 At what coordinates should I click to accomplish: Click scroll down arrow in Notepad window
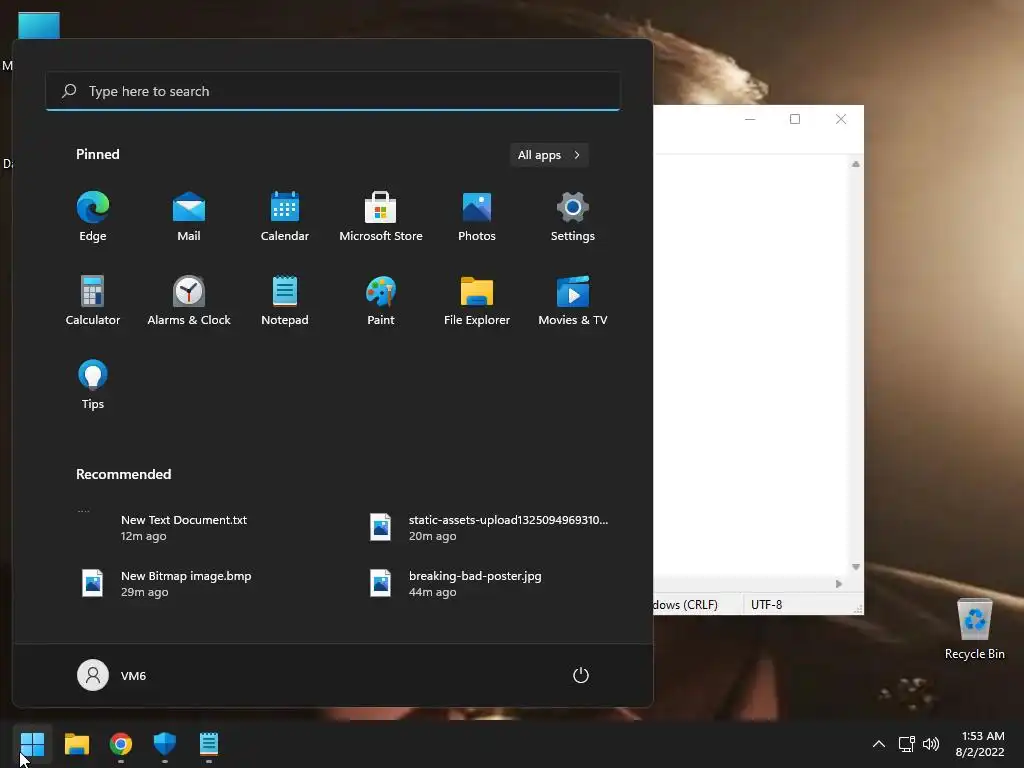(x=856, y=567)
